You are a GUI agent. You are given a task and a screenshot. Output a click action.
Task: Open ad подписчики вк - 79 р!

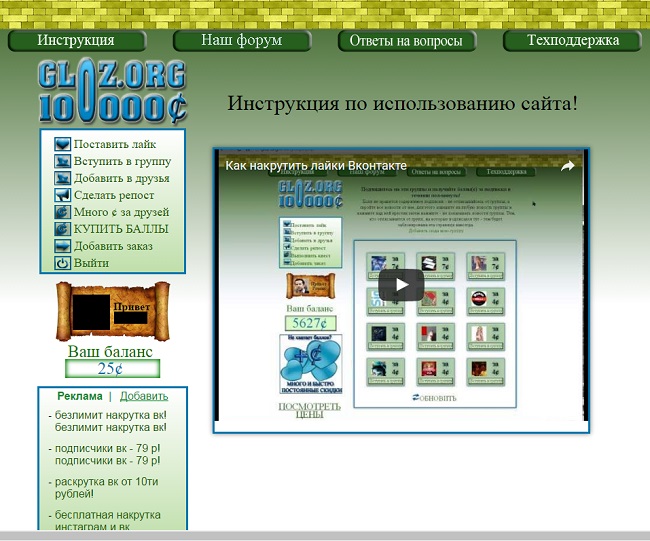(107, 455)
